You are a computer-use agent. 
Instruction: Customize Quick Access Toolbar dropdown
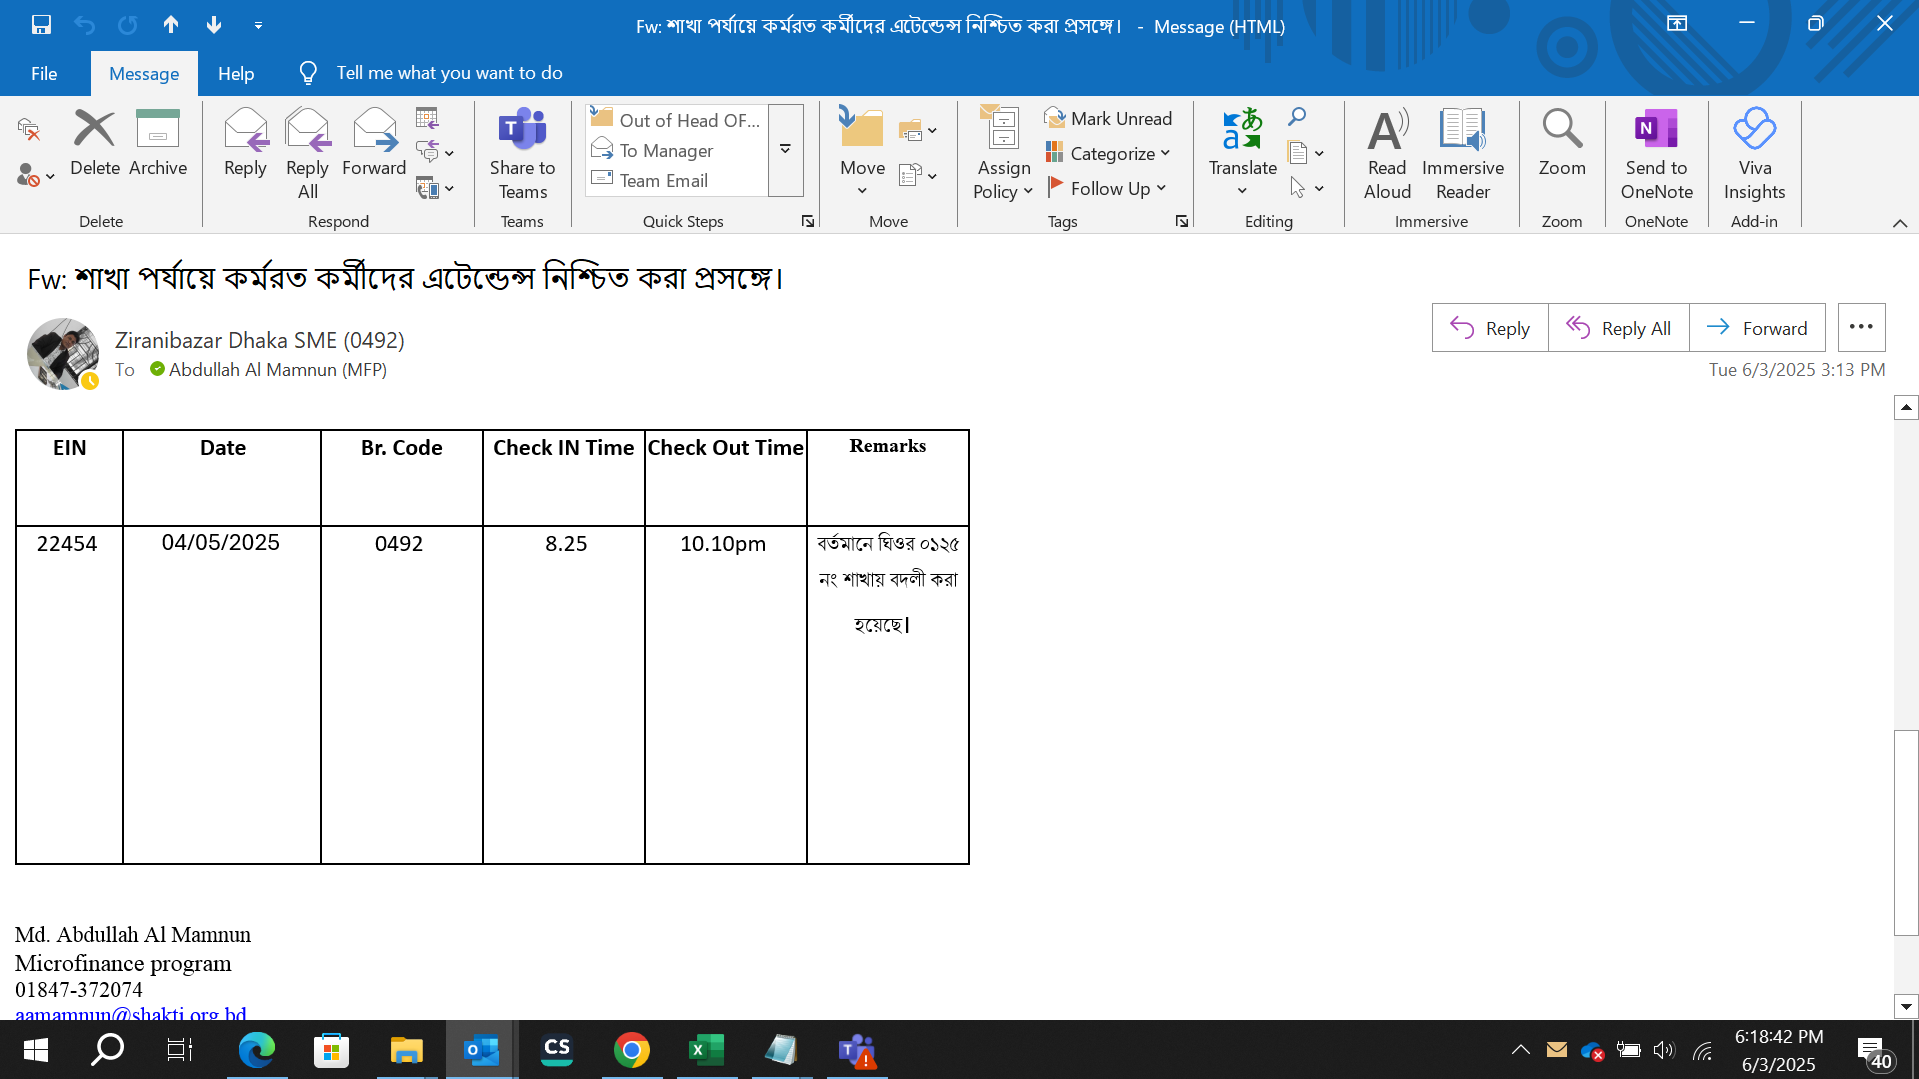coord(258,25)
